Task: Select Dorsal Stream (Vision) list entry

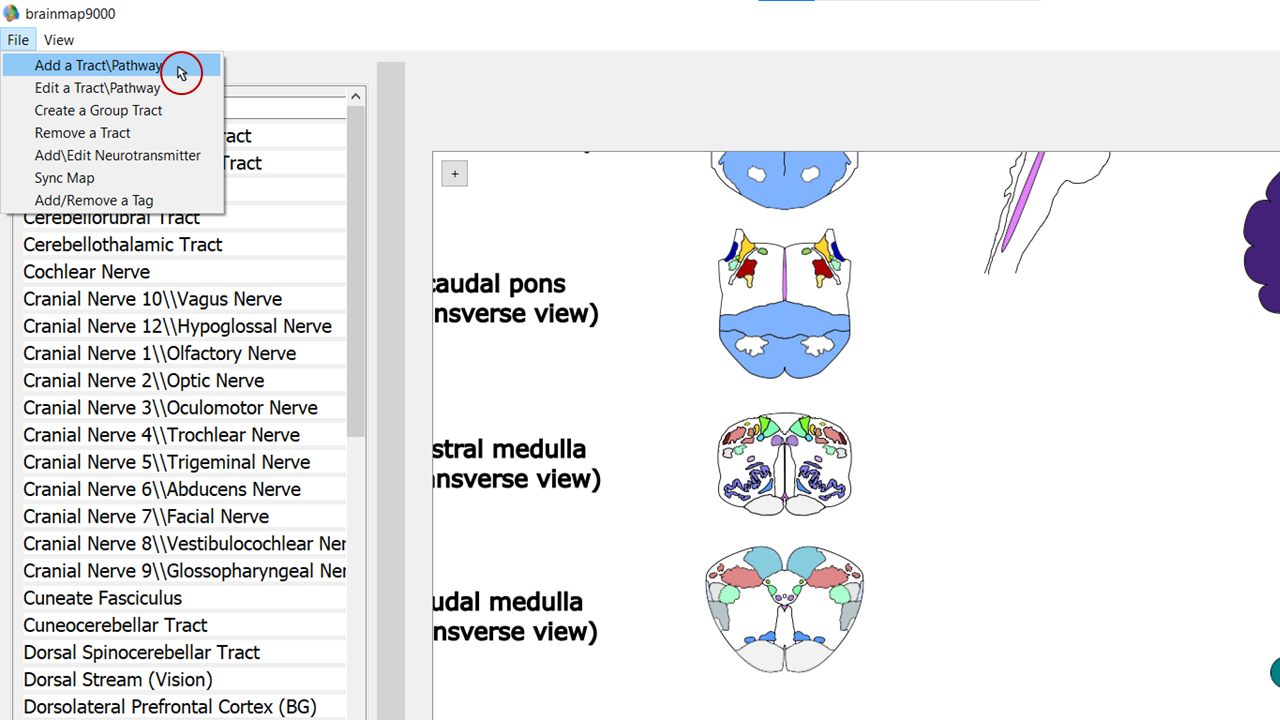Action: tap(118, 680)
